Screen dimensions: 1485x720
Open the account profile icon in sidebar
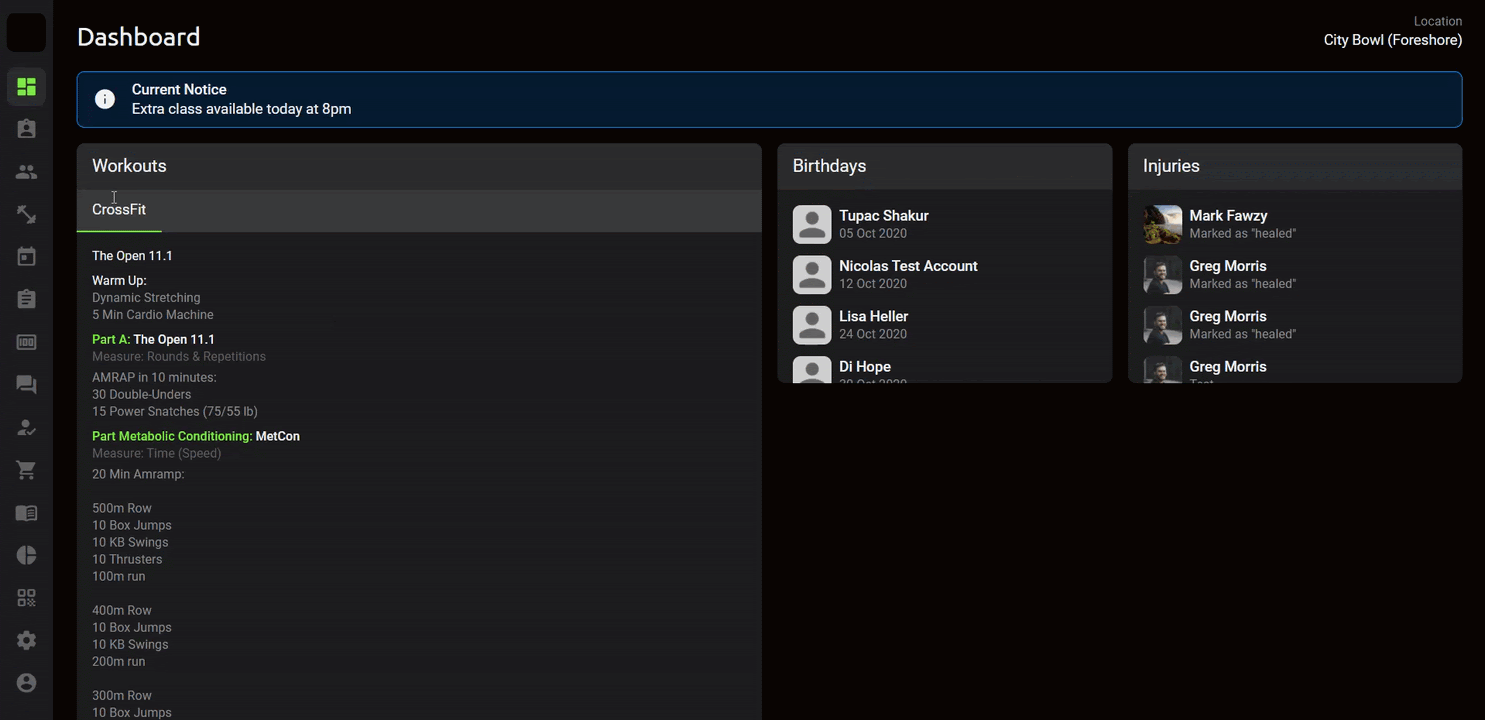tap(26, 683)
